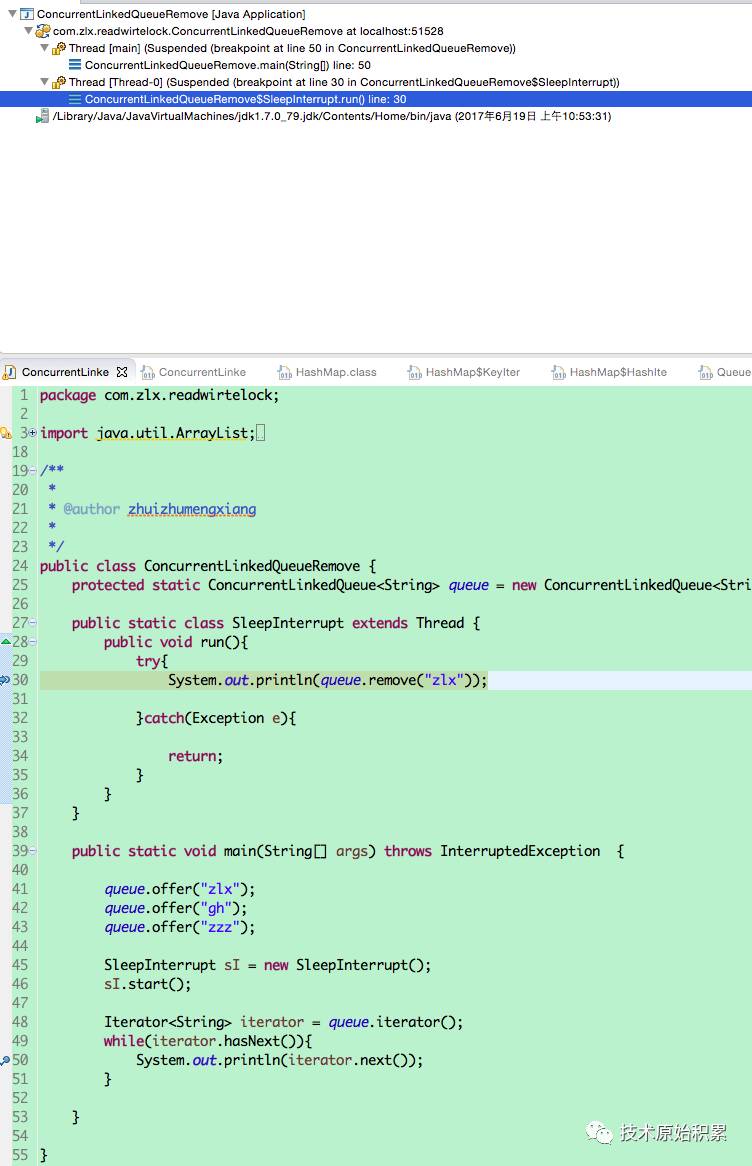Select stack frame SleepInterrupt.run() line: 30
752x1166 pixels.
click(245, 100)
